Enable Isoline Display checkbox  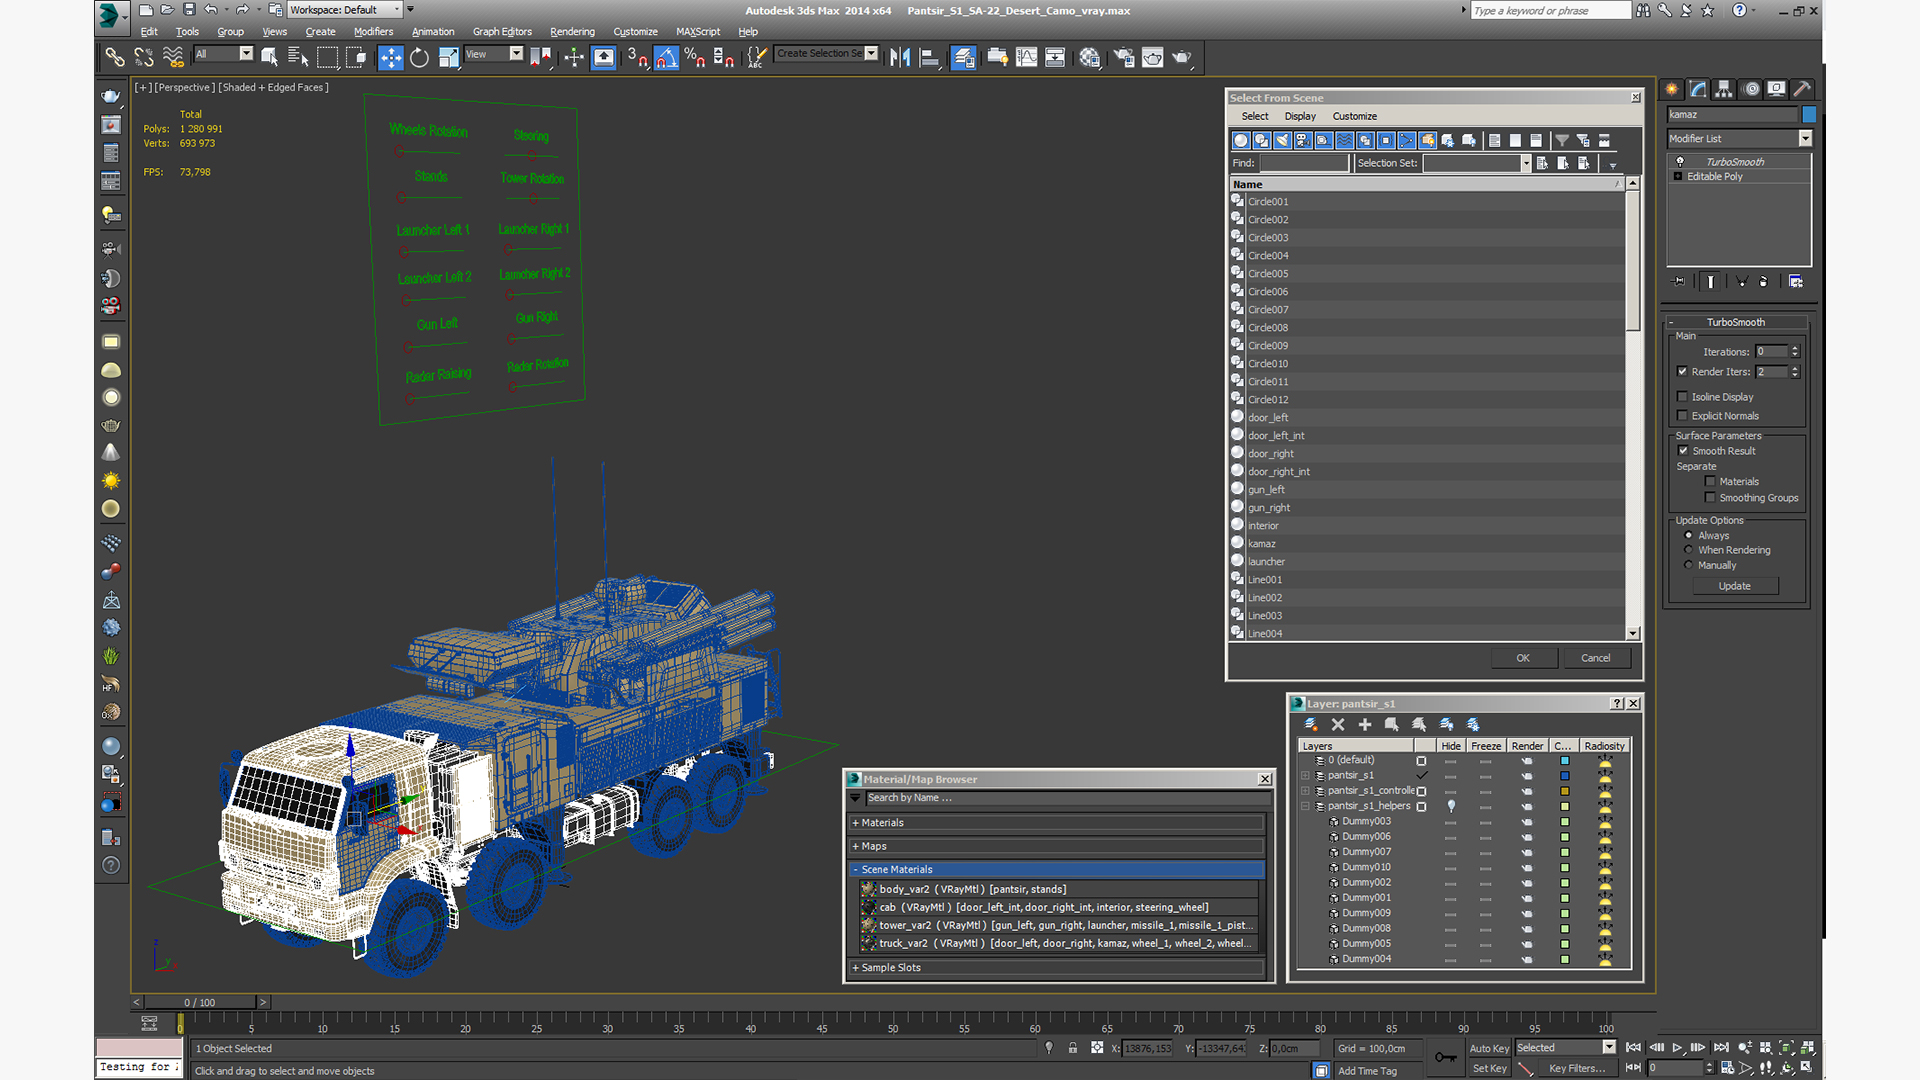(1682, 396)
